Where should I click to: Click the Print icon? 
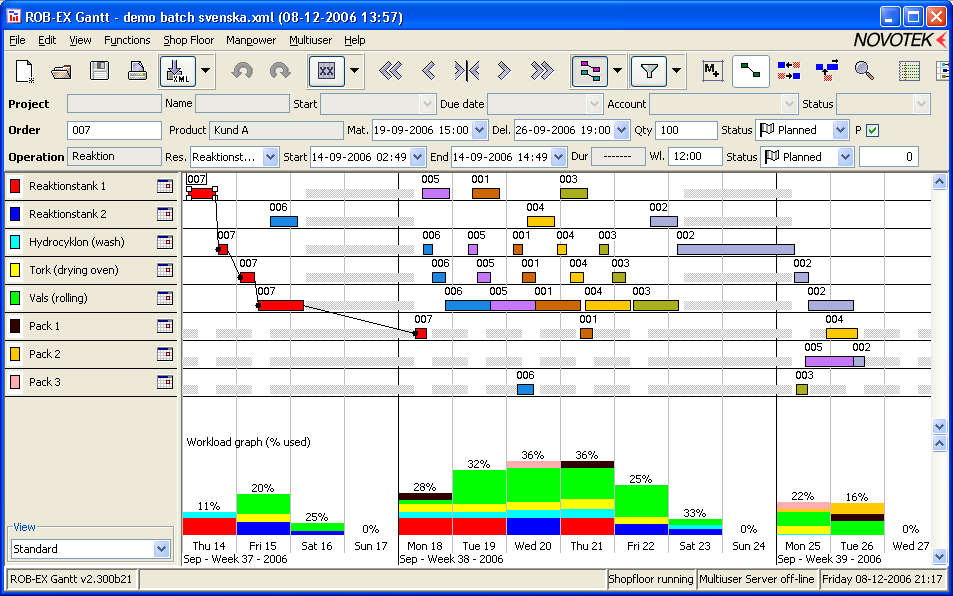(137, 71)
